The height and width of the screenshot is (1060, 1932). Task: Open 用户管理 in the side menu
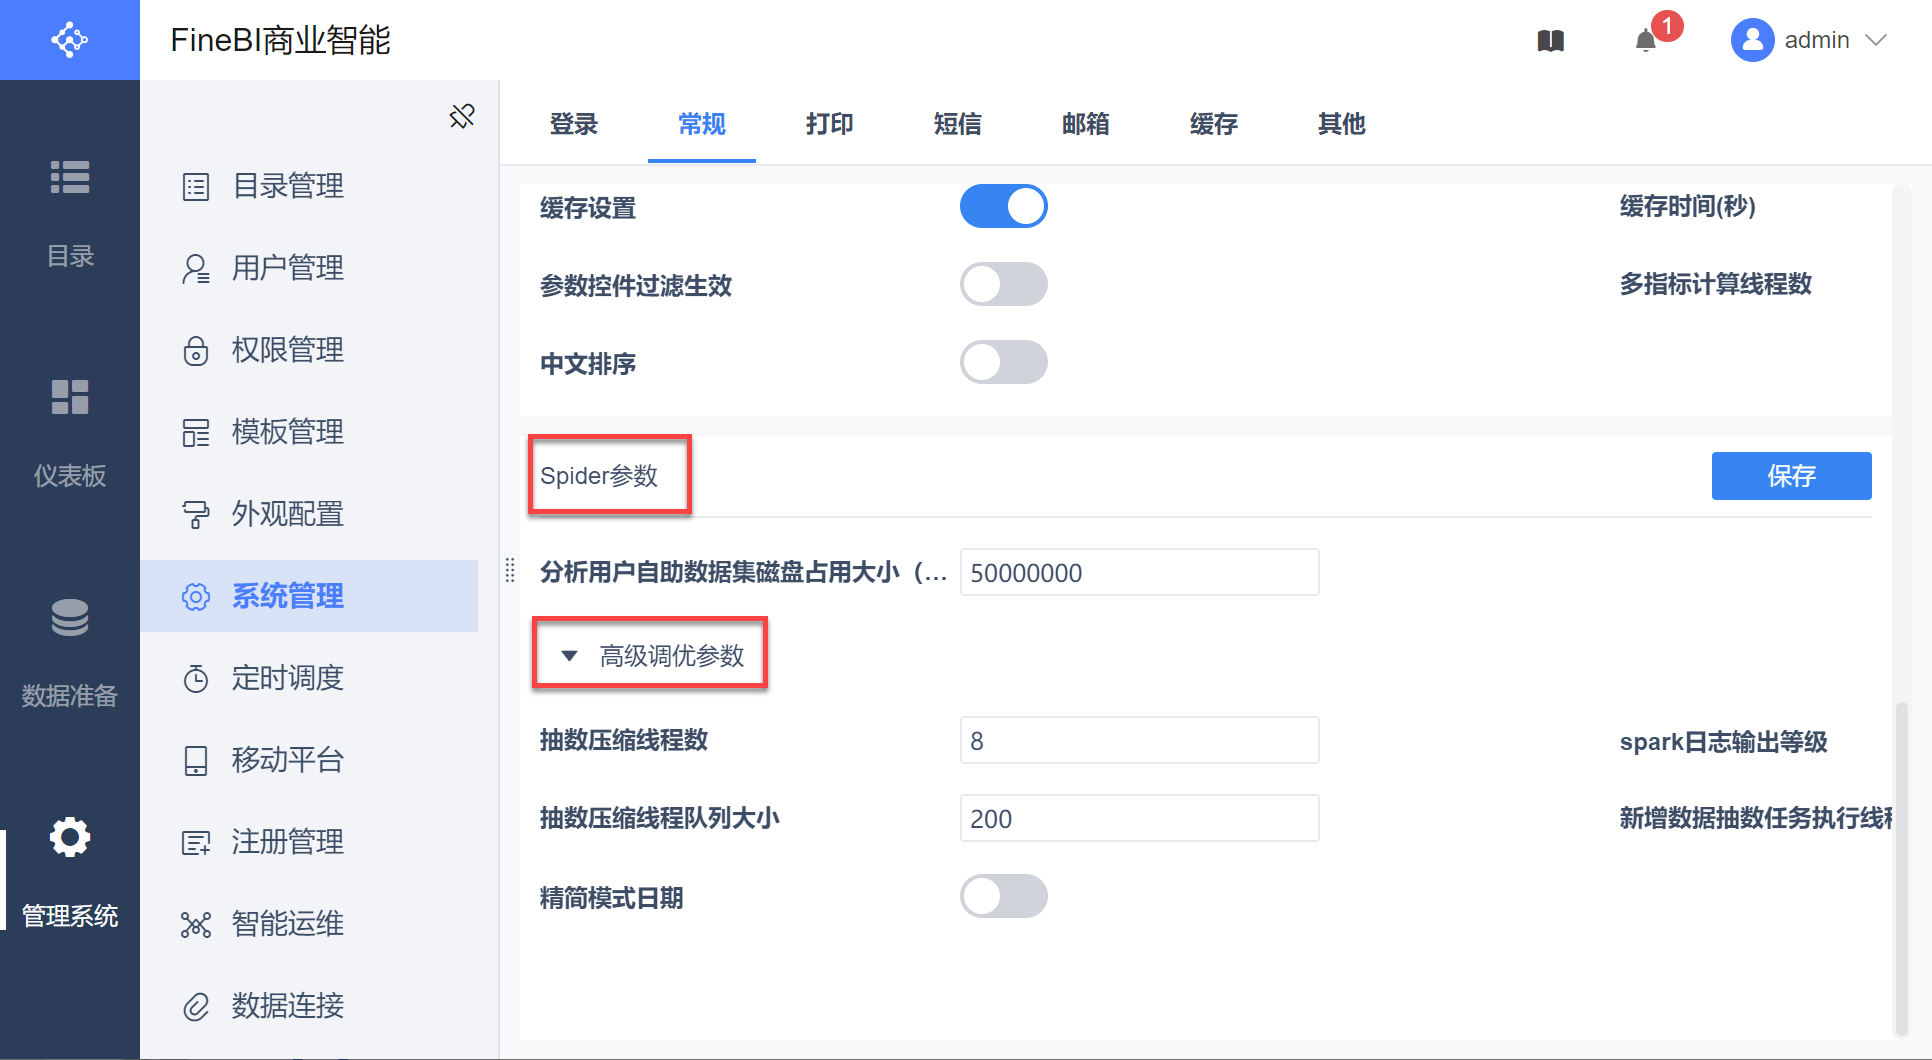coord(288,268)
